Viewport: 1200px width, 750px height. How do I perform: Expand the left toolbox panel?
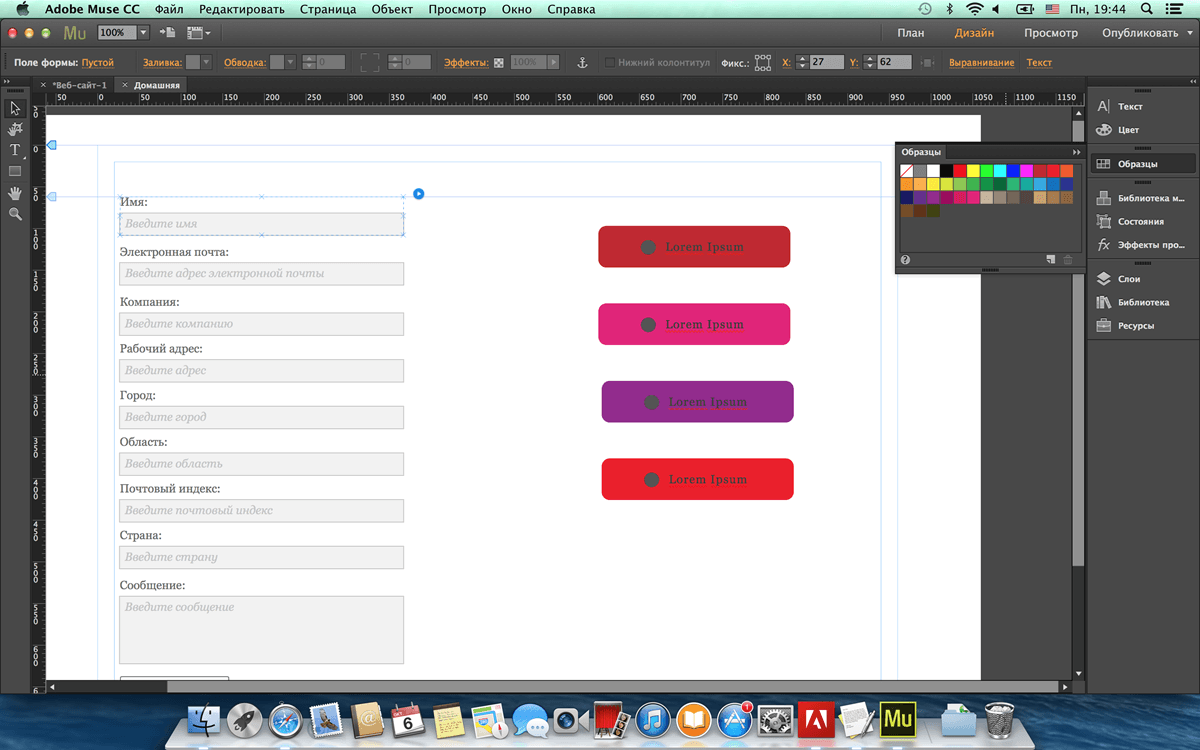(6, 82)
